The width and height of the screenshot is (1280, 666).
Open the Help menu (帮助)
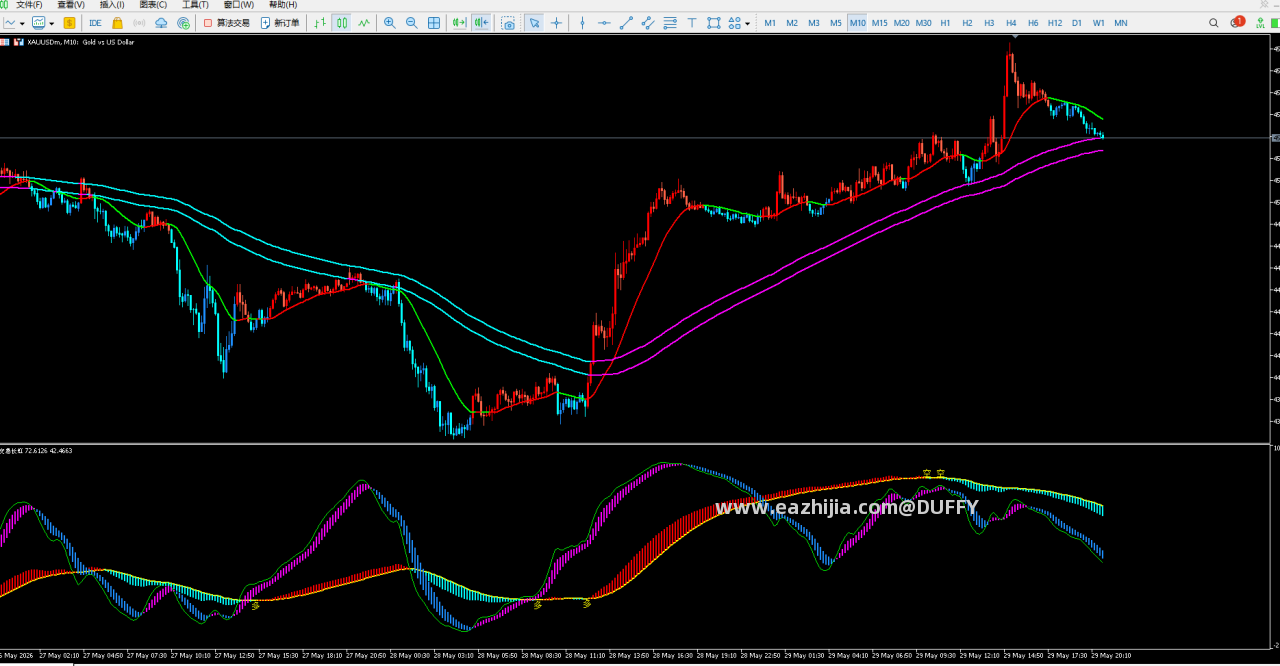(283, 5)
